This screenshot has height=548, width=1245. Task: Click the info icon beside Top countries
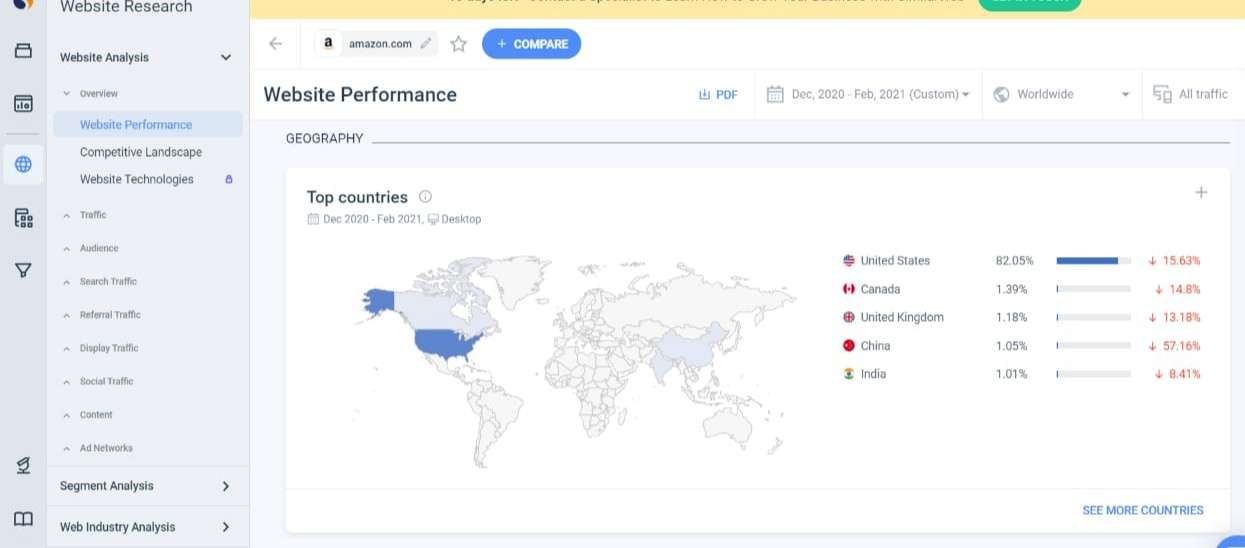(x=425, y=196)
